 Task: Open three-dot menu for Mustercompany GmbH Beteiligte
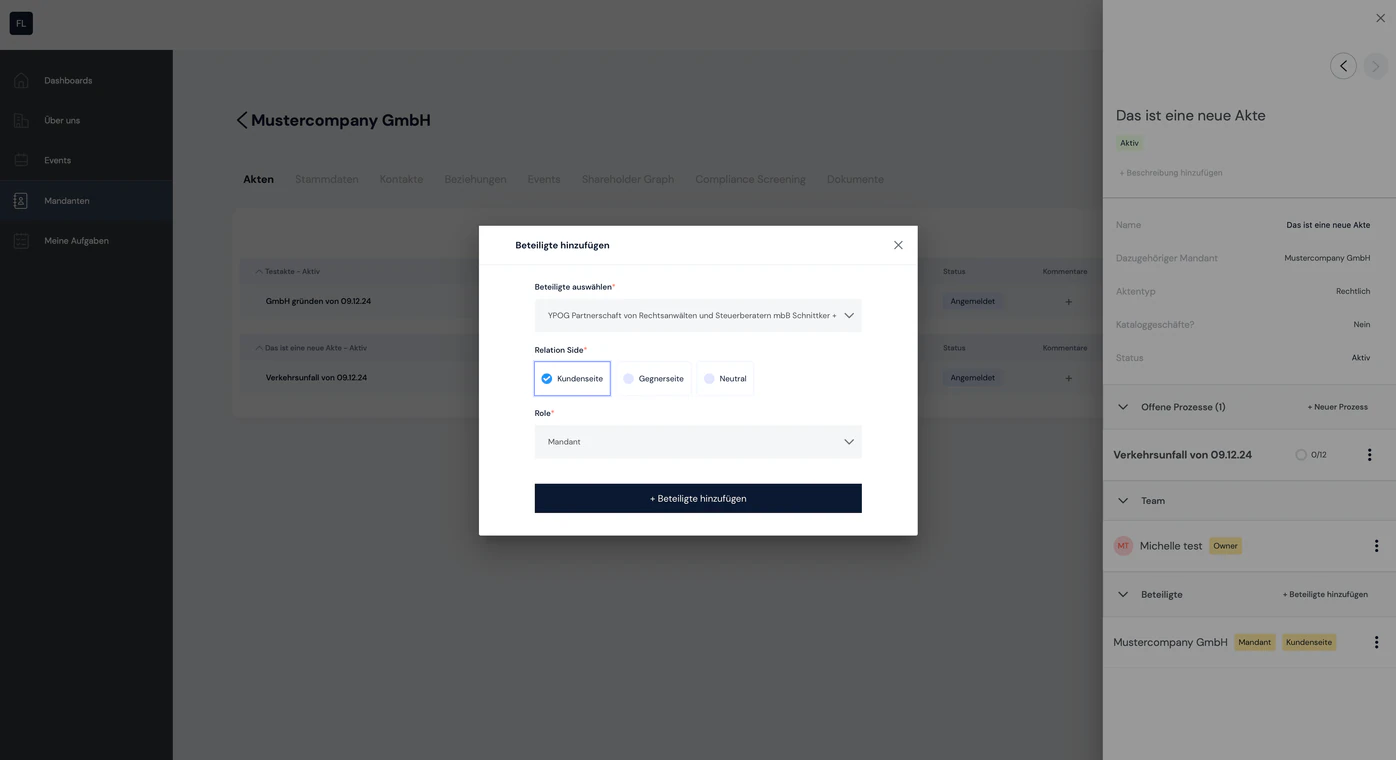click(1376, 642)
